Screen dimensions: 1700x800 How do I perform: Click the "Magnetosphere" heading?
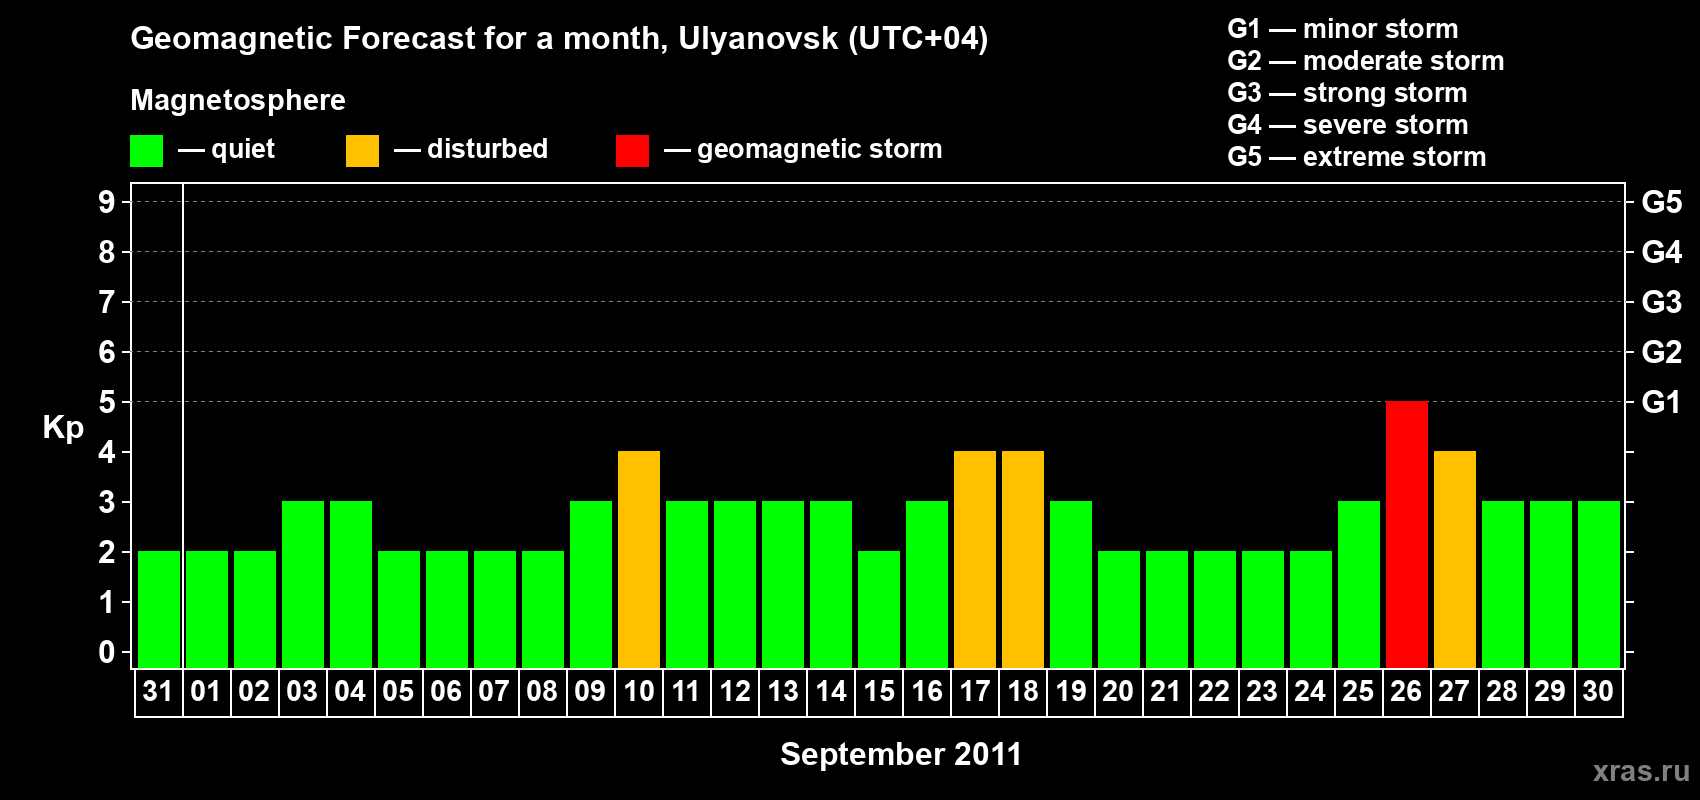click(238, 100)
